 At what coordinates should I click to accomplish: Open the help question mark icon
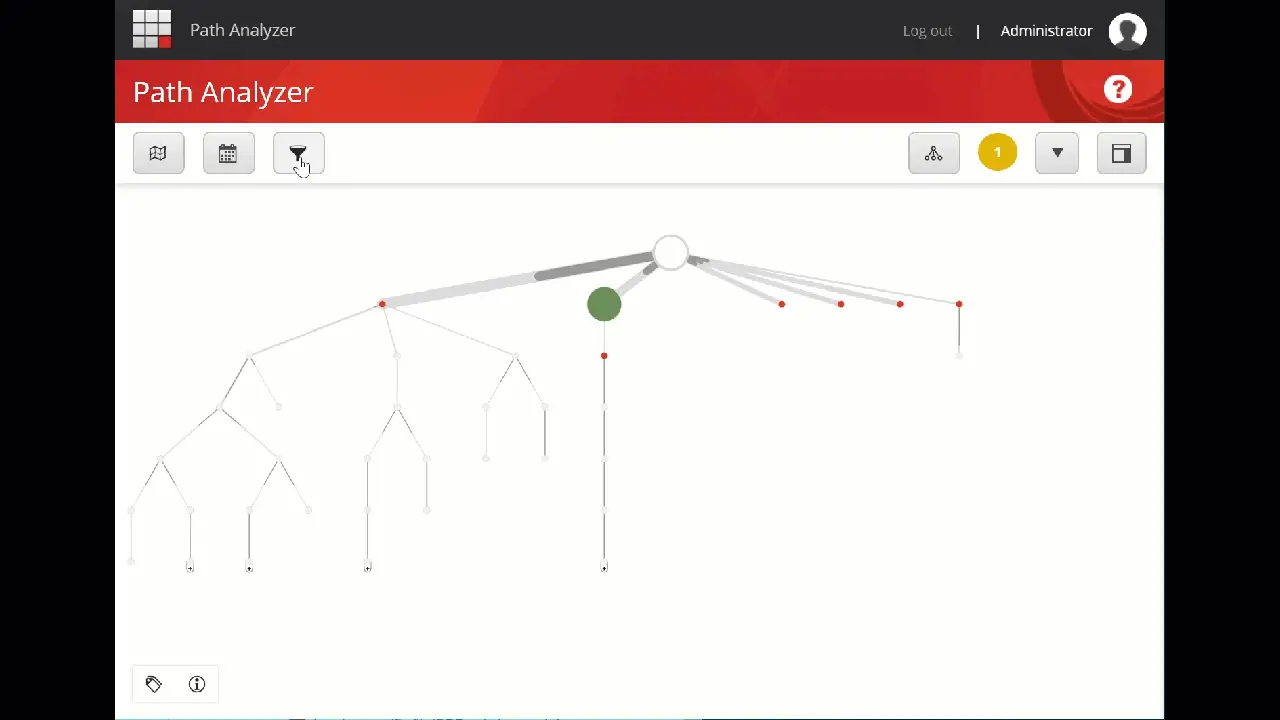click(x=1118, y=89)
